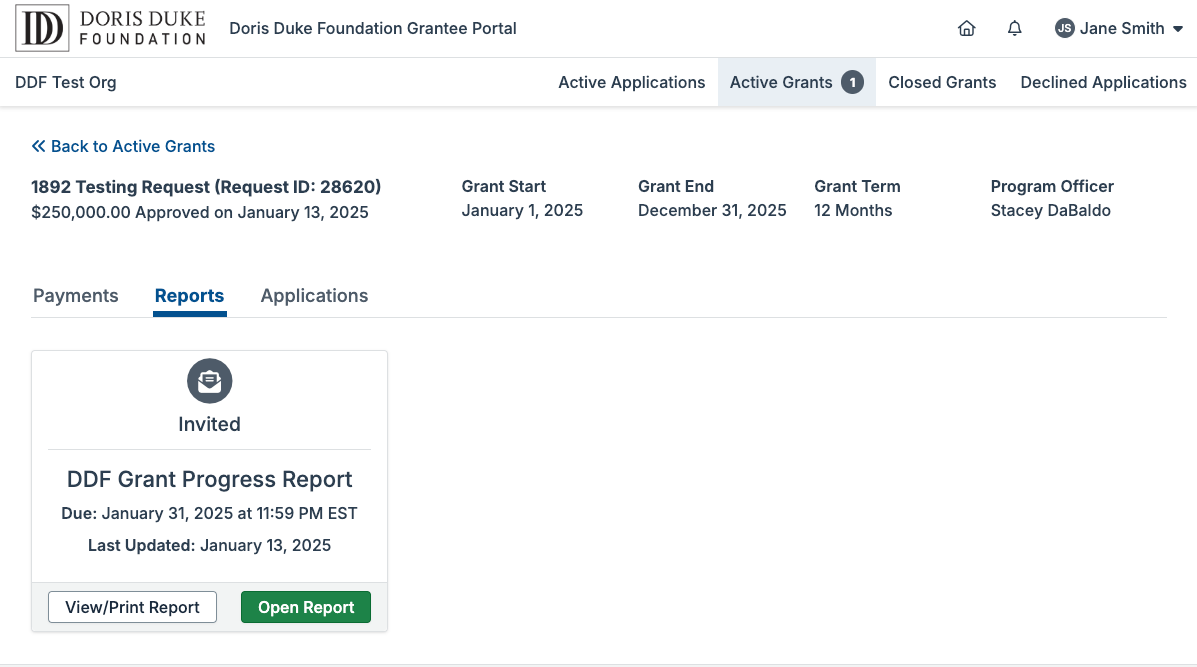Click the double chevron back icon

[x=38, y=146]
